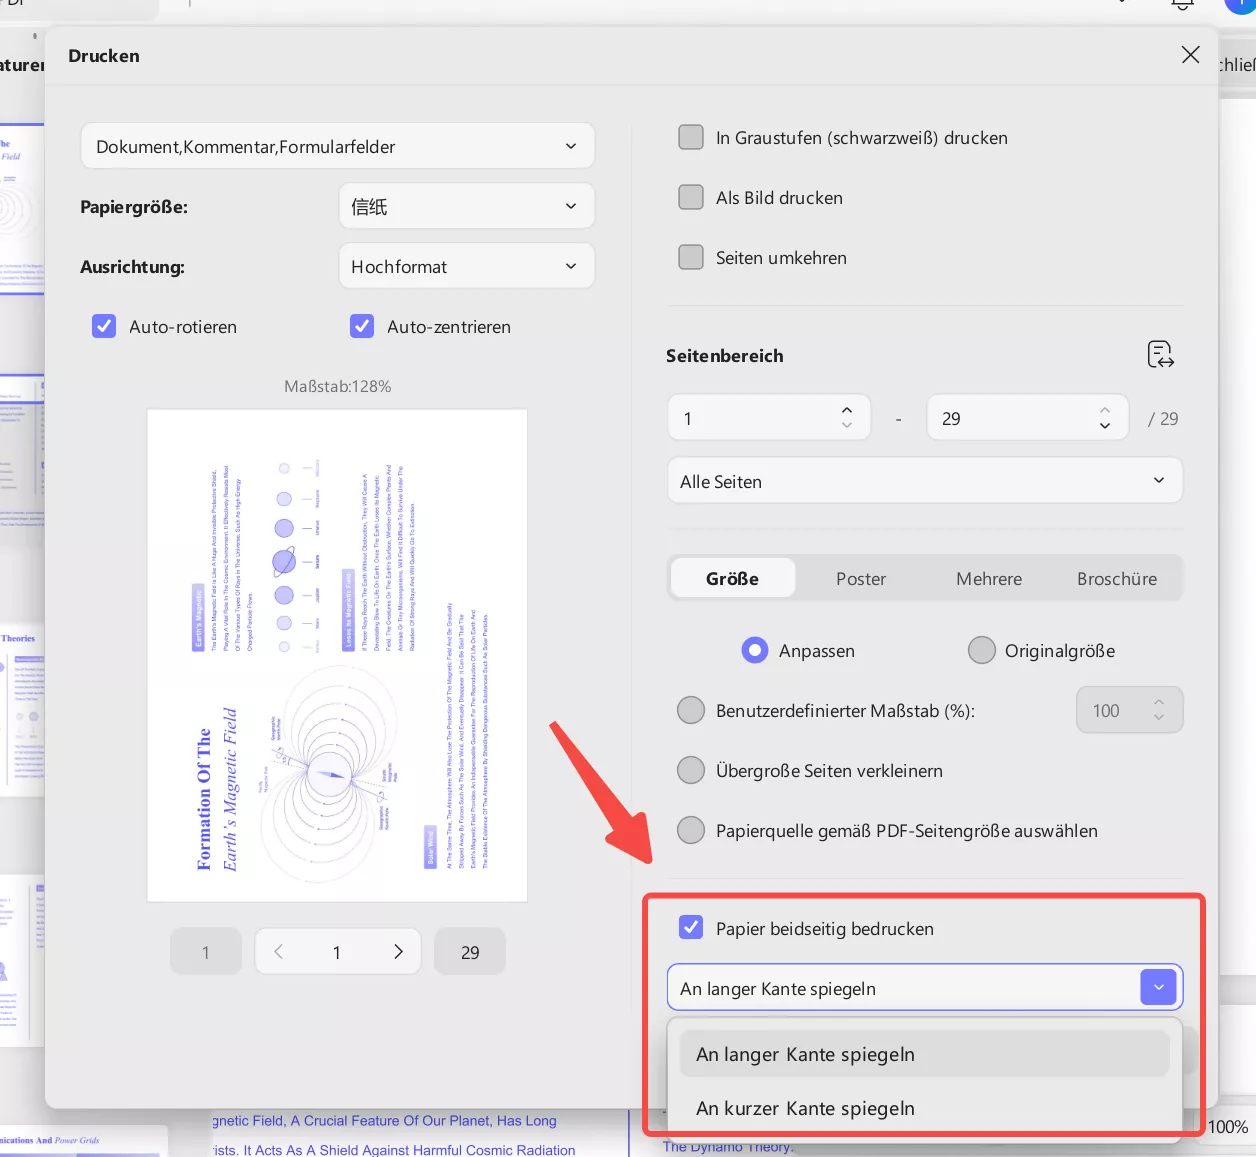This screenshot has height=1157, width=1256.
Task: Jump to last page button 29
Action: 470,952
